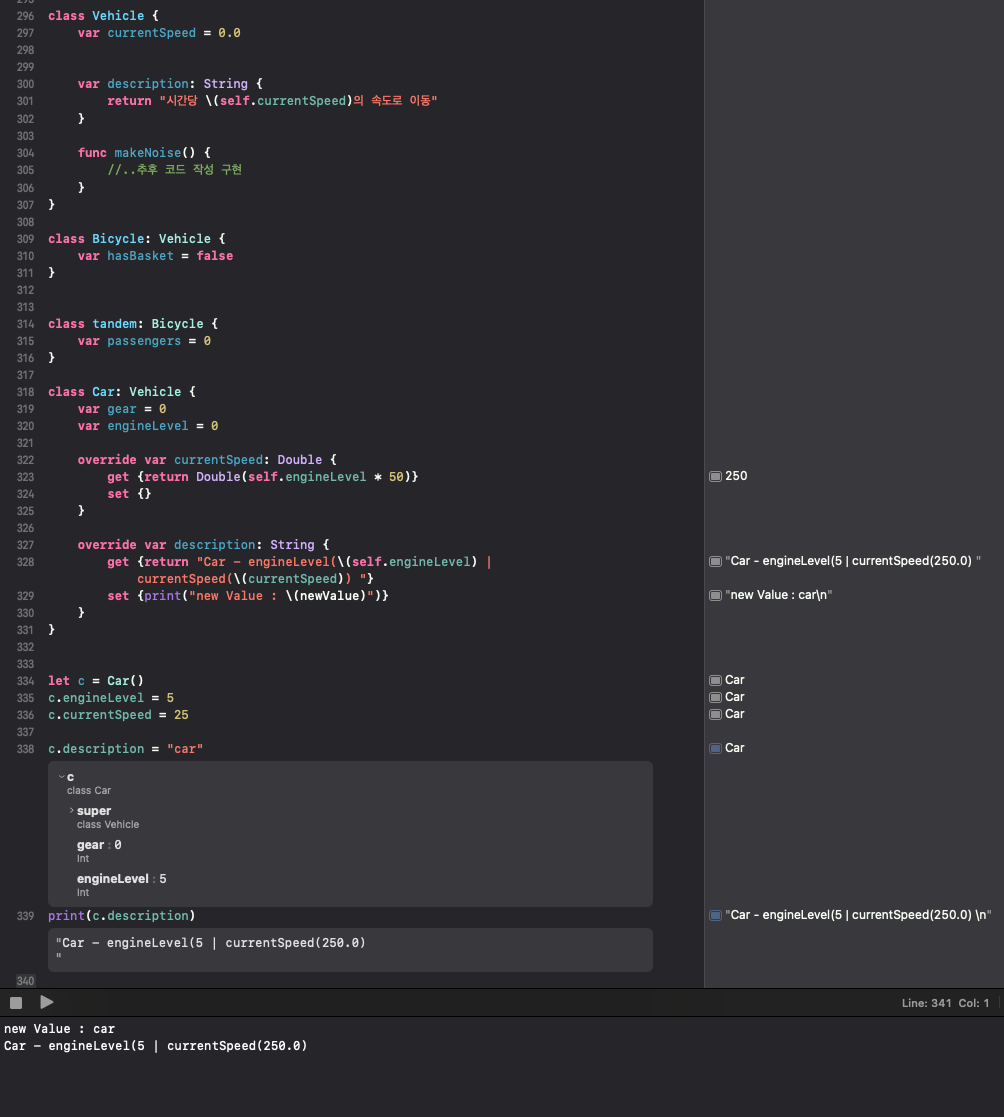Click Korean comment on line 305
The image size is (1004, 1117).
[175, 170]
